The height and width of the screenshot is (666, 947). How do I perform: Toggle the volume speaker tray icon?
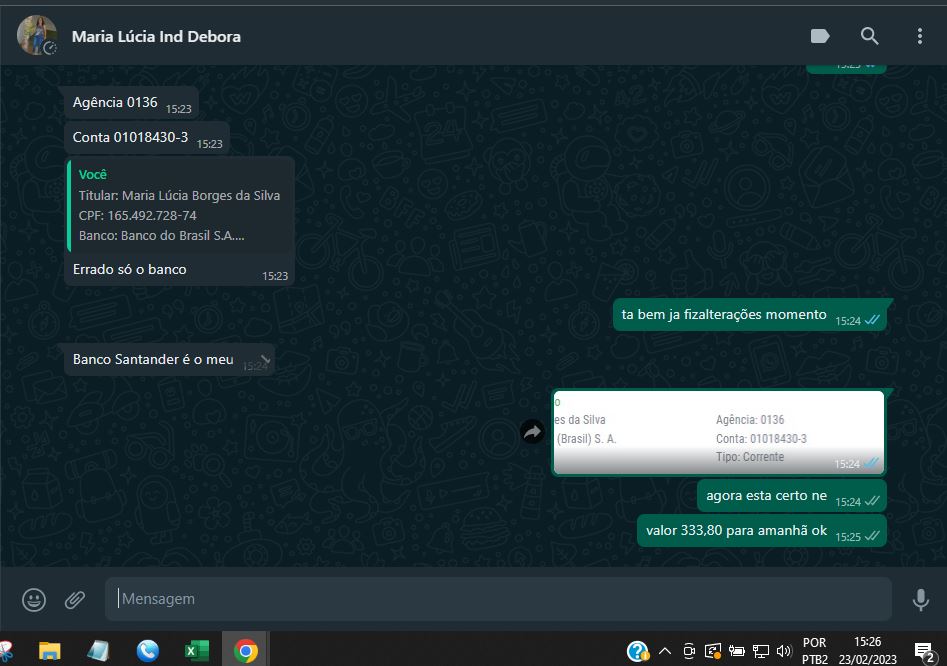pos(783,651)
